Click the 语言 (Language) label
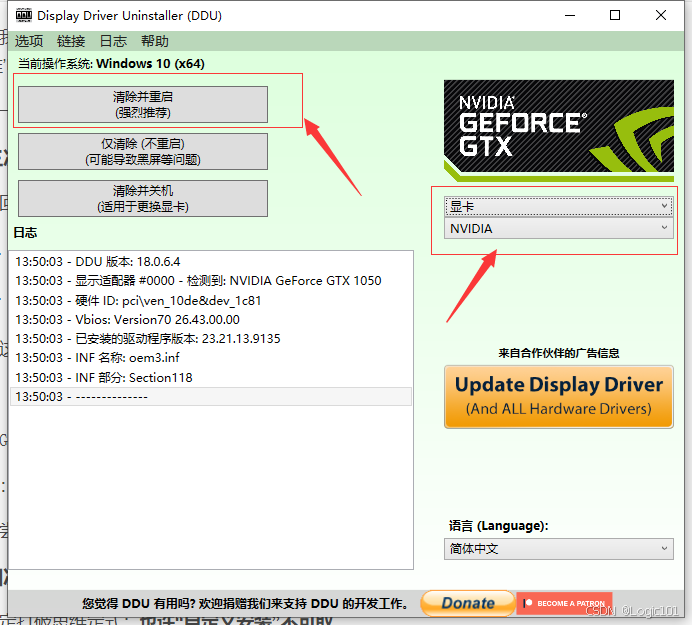Image resolution: width=692 pixels, height=625 pixels. tap(499, 526)
